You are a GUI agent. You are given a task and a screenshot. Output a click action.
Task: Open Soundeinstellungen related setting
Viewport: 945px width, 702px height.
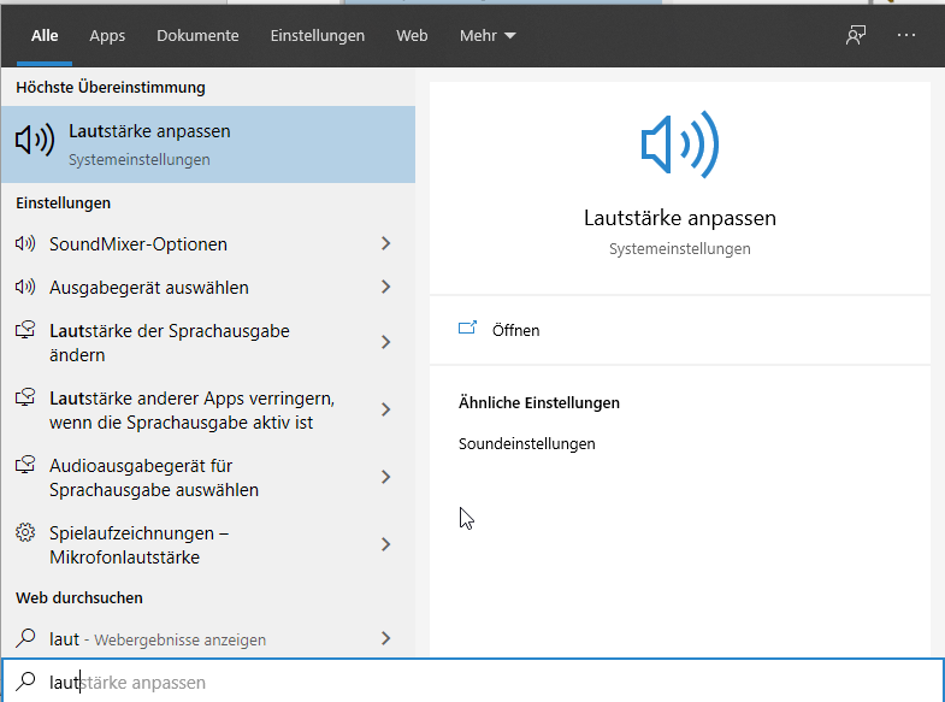pos(527,444)
